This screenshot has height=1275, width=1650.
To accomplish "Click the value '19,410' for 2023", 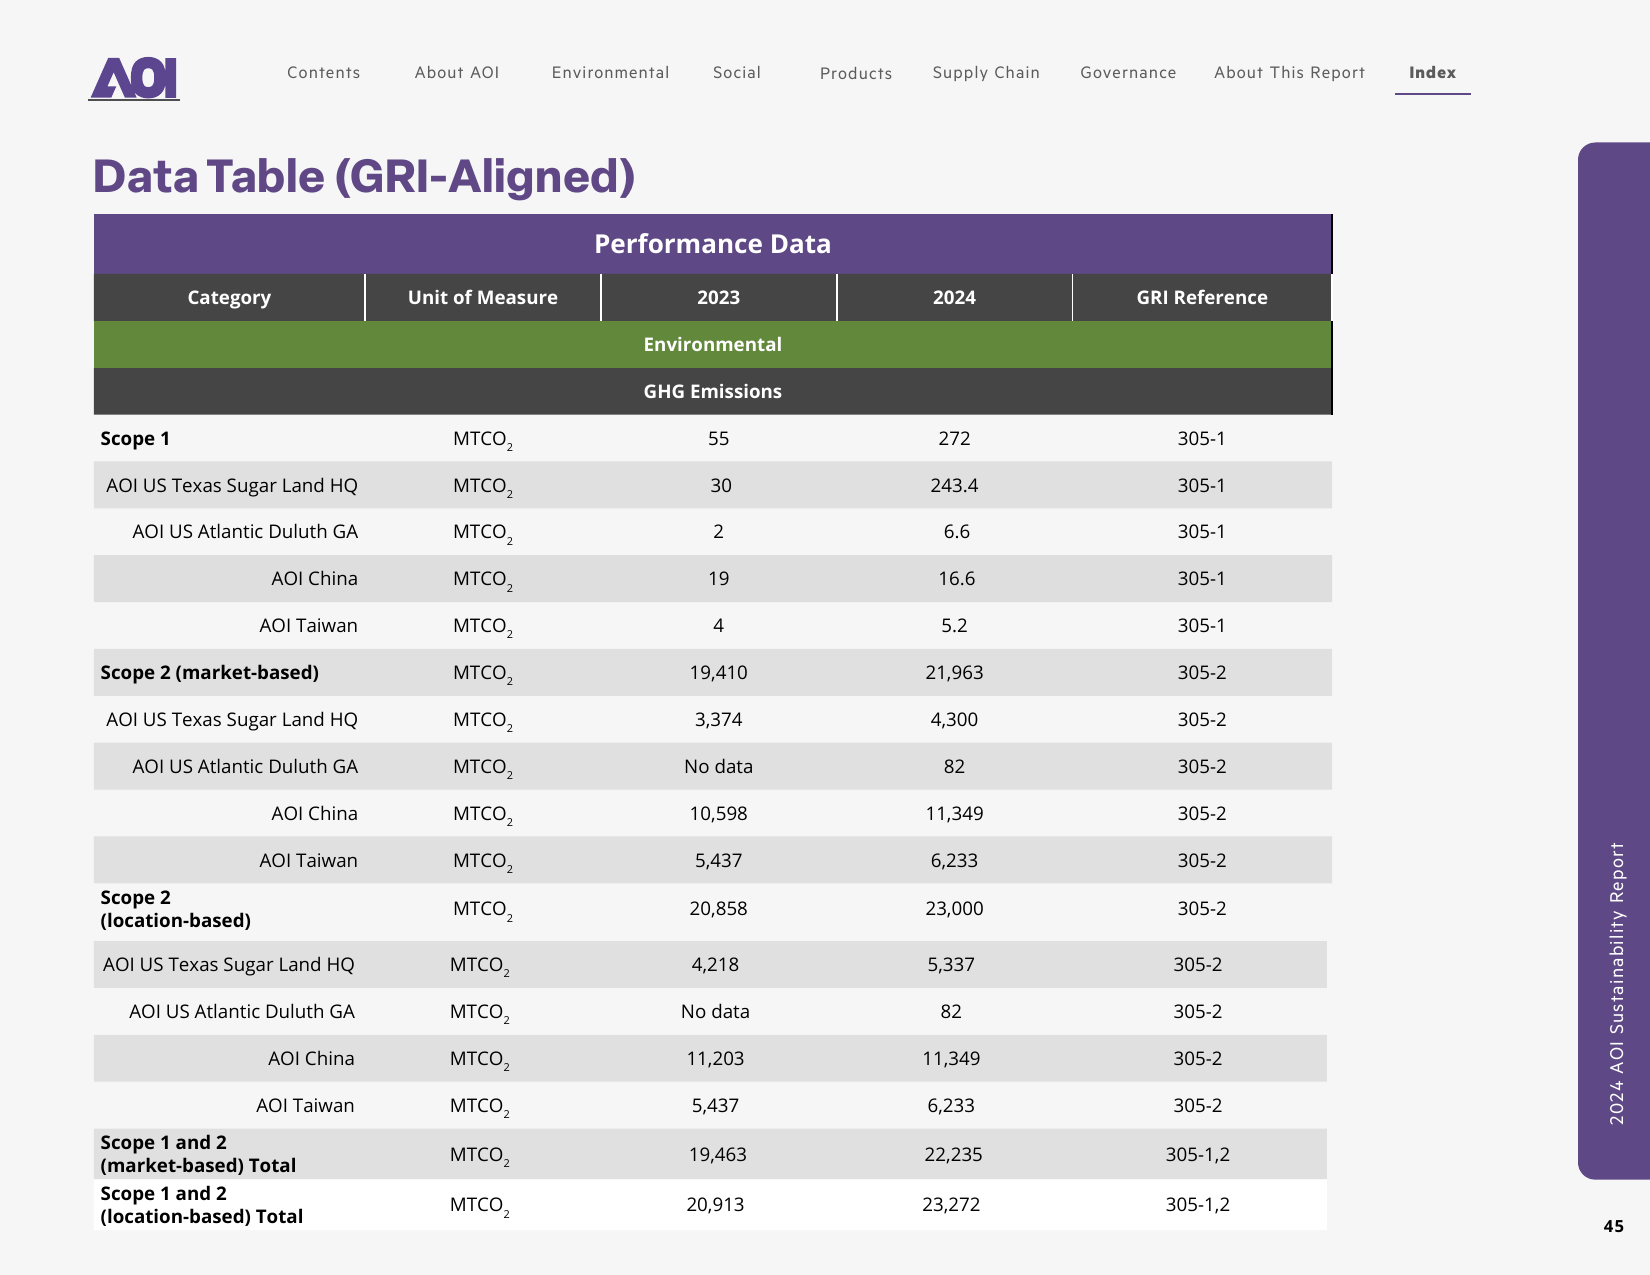I will click(x=718, y=673).
